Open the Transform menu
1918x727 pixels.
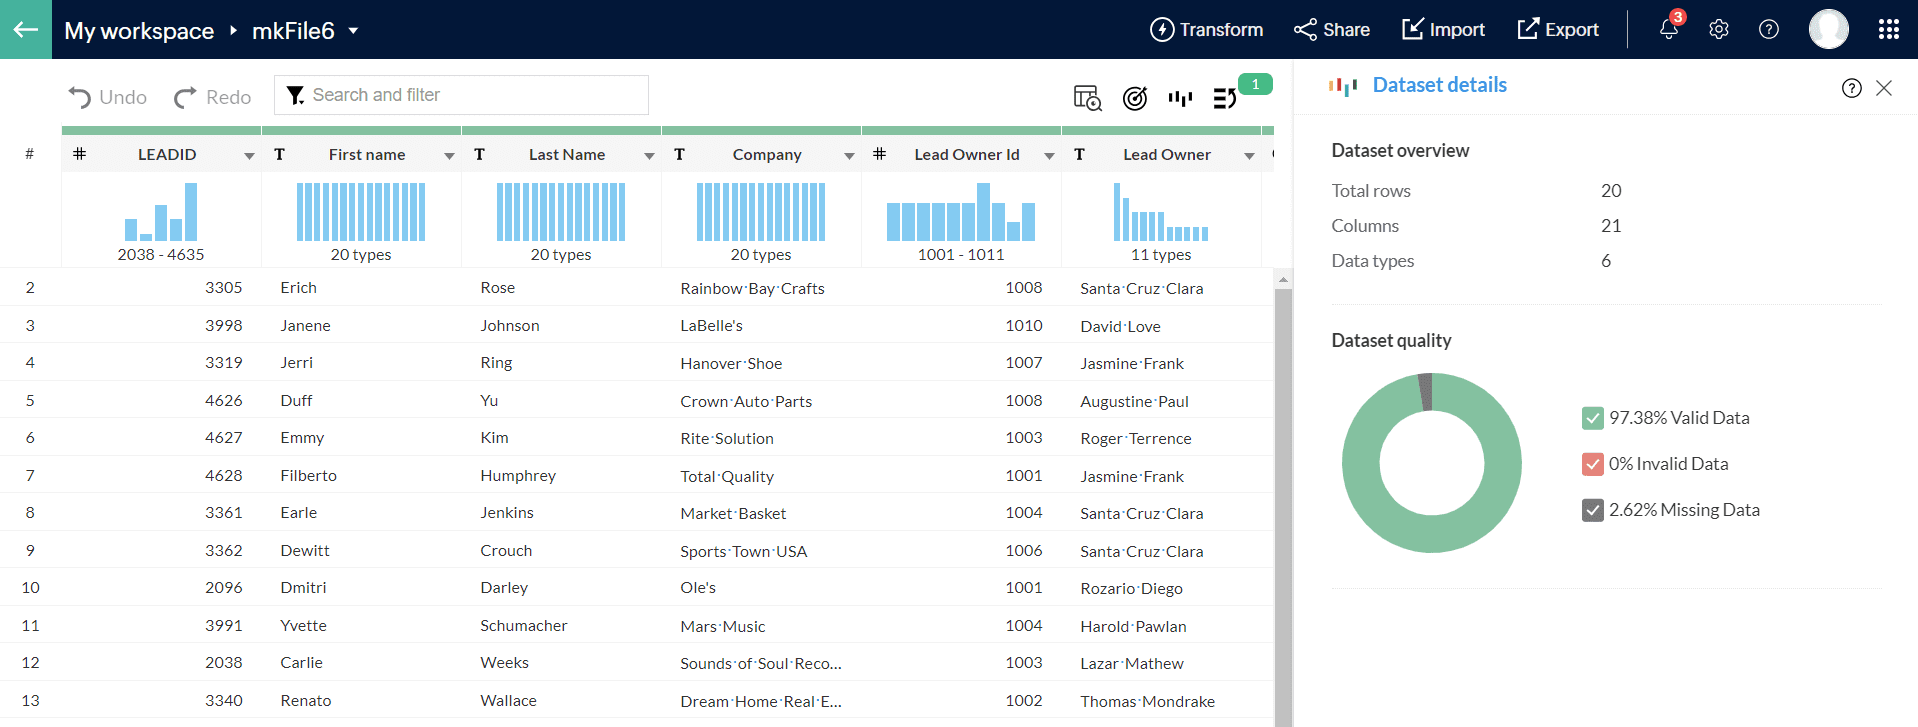(x=1206, y=29)
